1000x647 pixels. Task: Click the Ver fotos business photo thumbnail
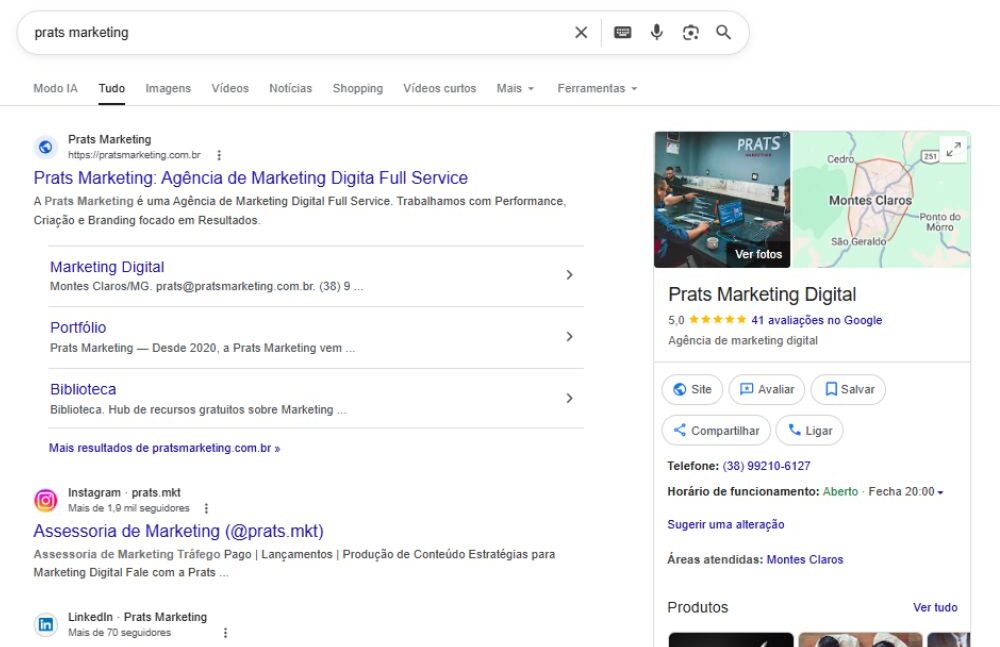click(722, 200)
